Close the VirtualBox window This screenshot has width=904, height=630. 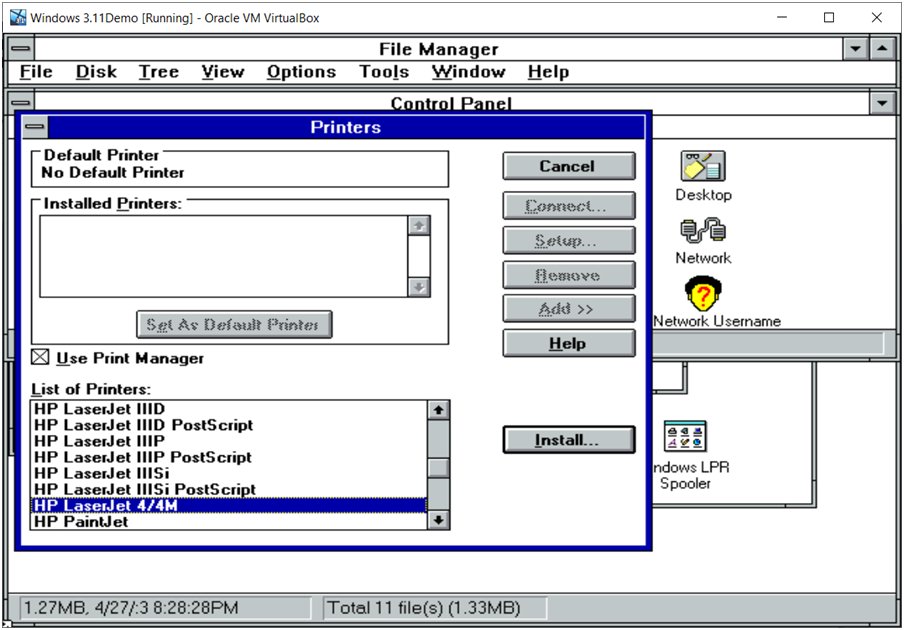[876, 17]
